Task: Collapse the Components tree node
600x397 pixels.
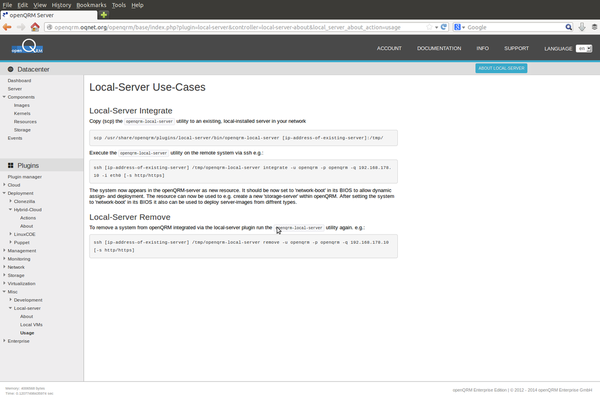Action: coord(4,97)
